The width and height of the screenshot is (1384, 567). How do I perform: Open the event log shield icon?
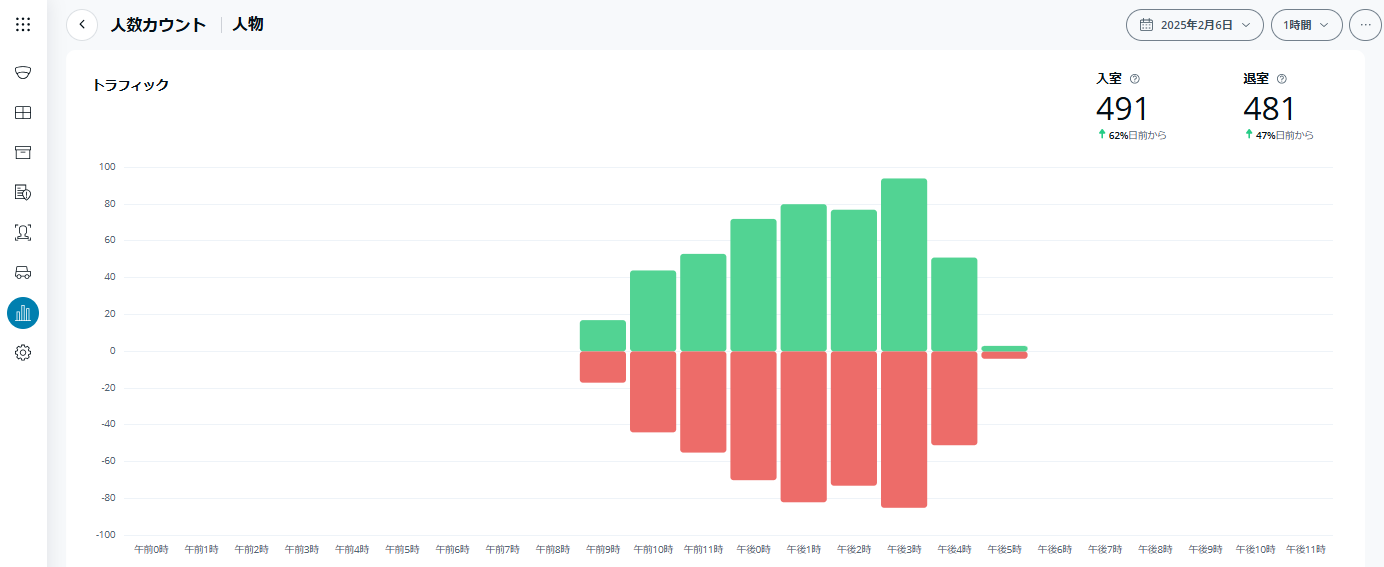point(23,192)
